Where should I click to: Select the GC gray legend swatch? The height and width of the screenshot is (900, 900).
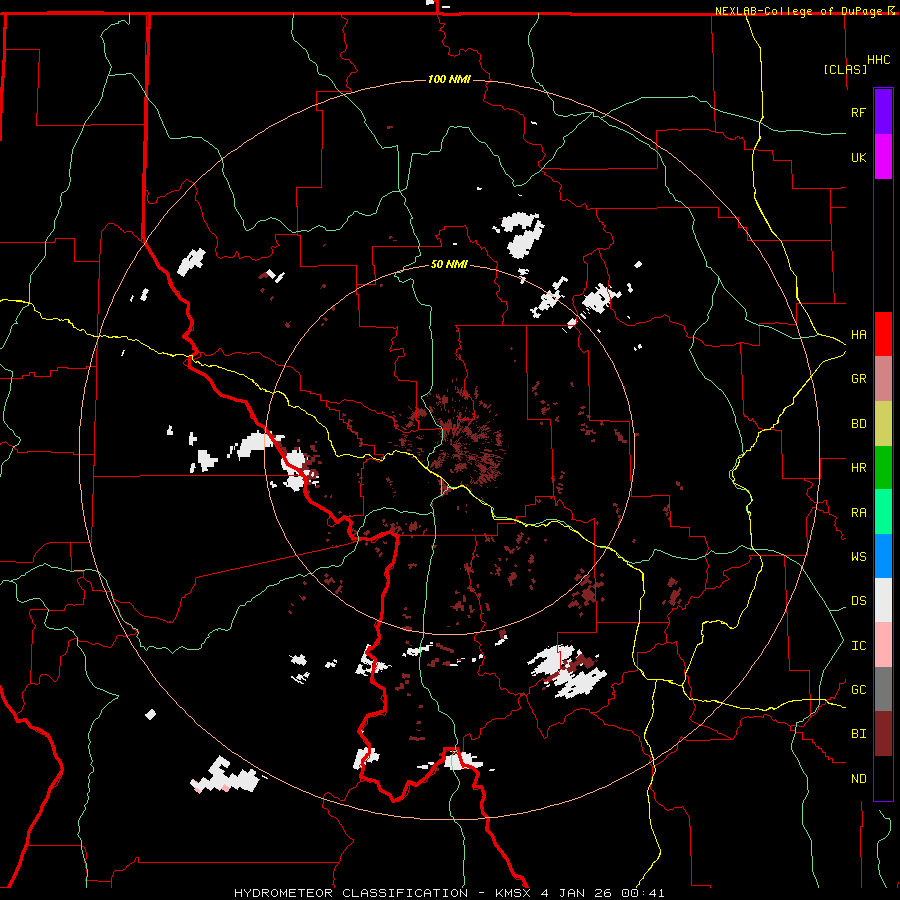click(883, 689)
